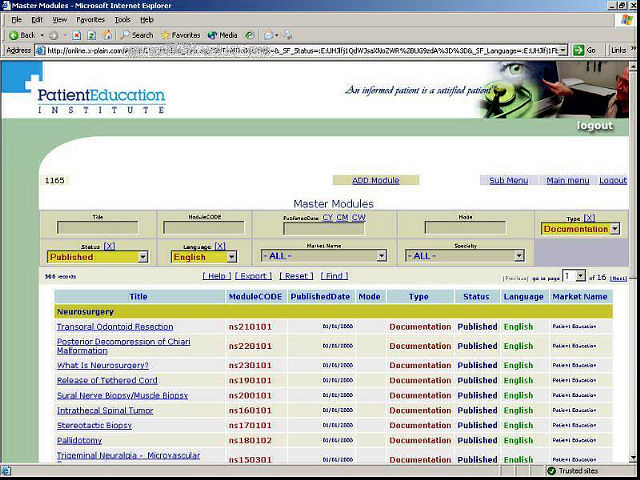This screenshot has width=640, height=480.
Task: Open the Favorites toolbar button
Action: coord(180,35)
